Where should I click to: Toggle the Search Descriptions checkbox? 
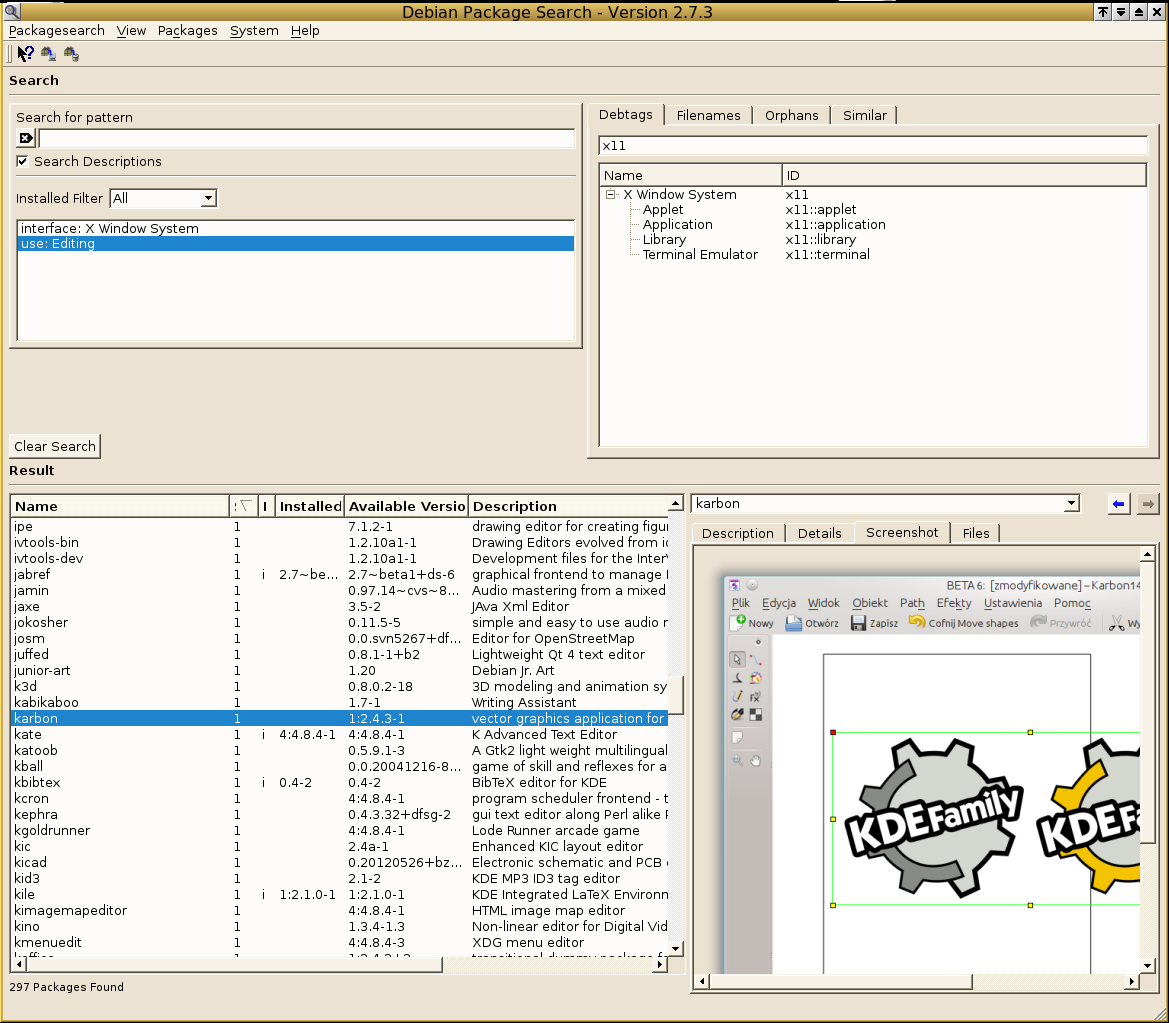(22, 161)
